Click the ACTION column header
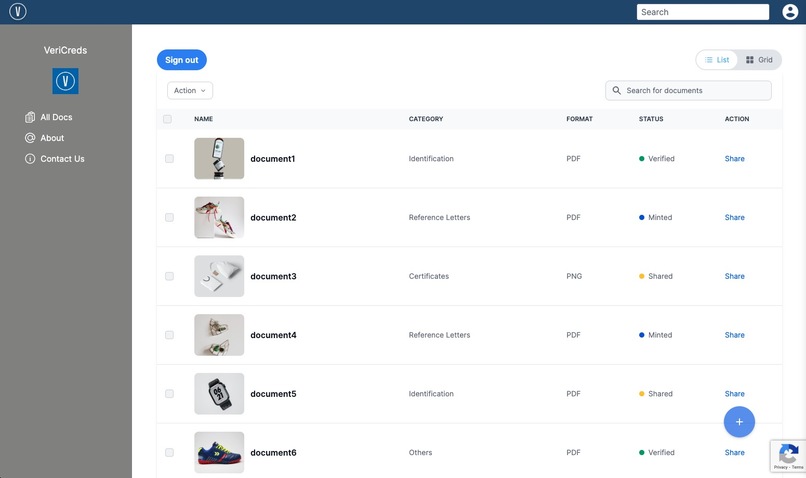 737,119
